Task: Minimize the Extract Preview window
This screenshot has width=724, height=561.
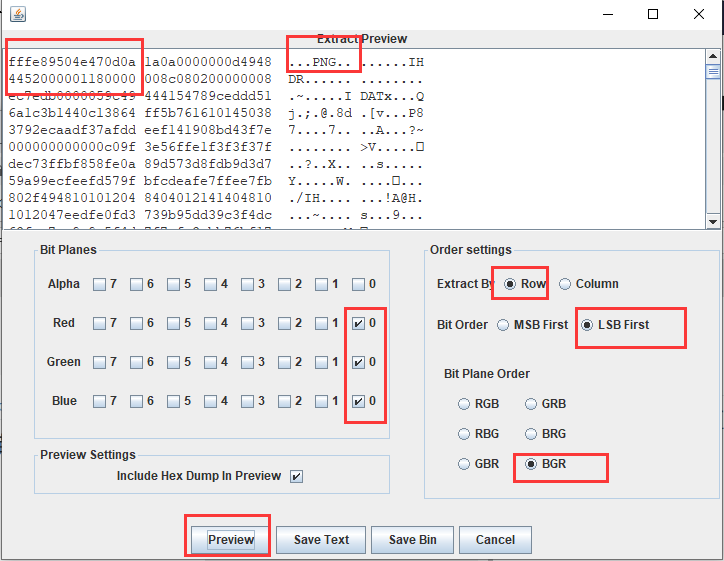Action: (608, 14)
